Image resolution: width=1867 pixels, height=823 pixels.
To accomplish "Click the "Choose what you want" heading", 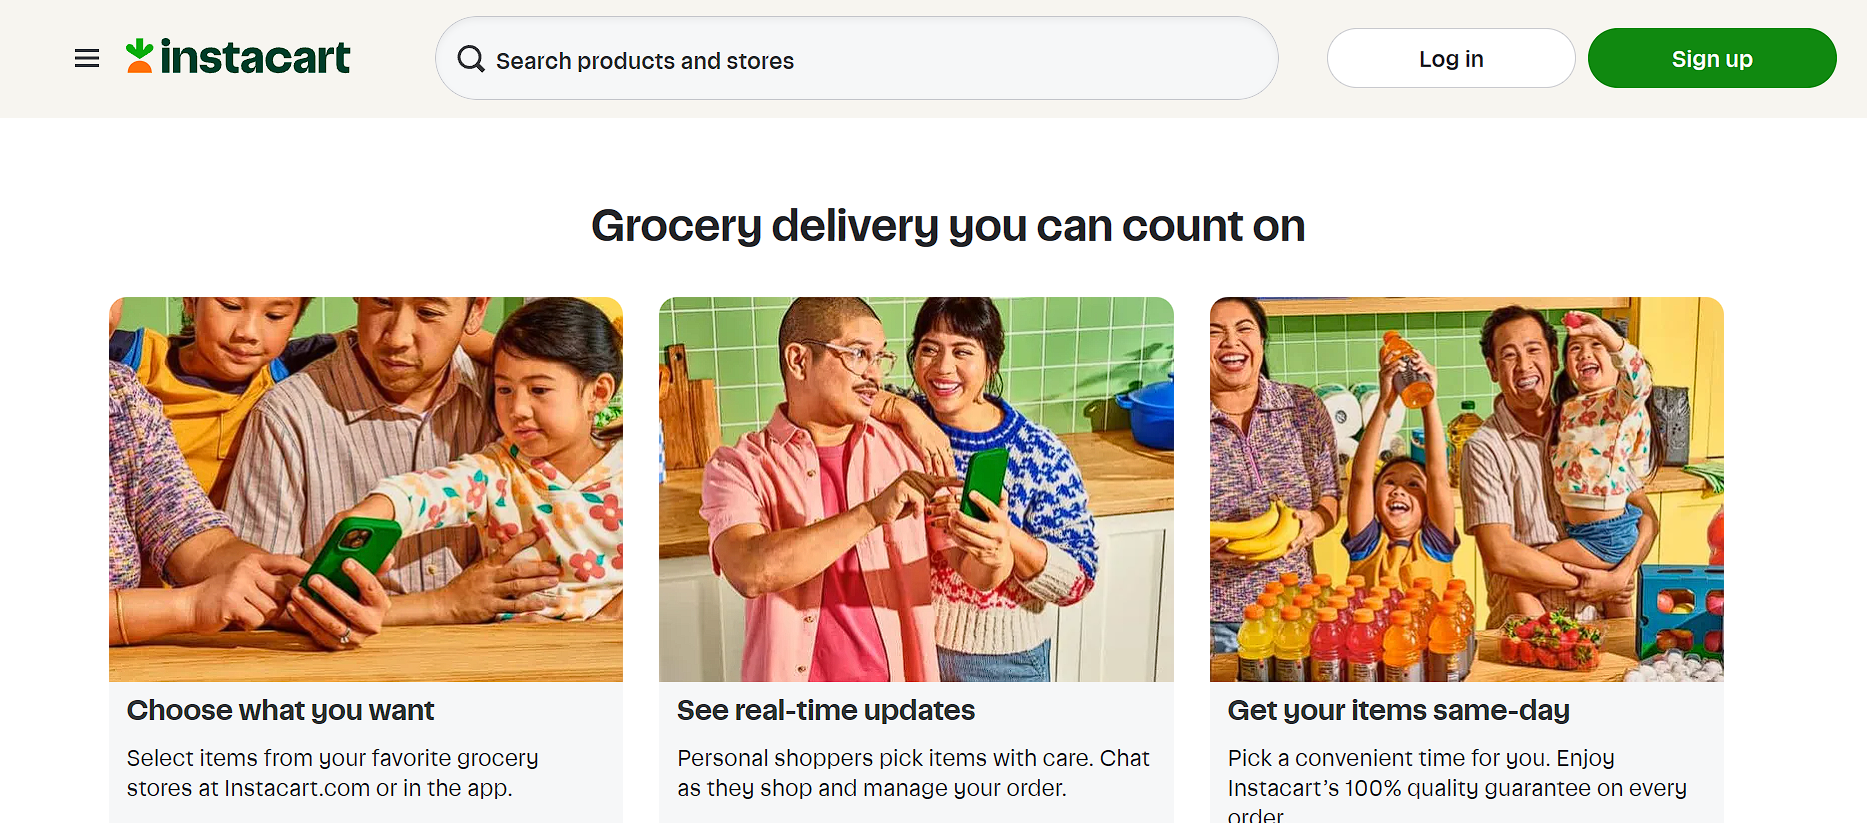I will tap(281, 710).
